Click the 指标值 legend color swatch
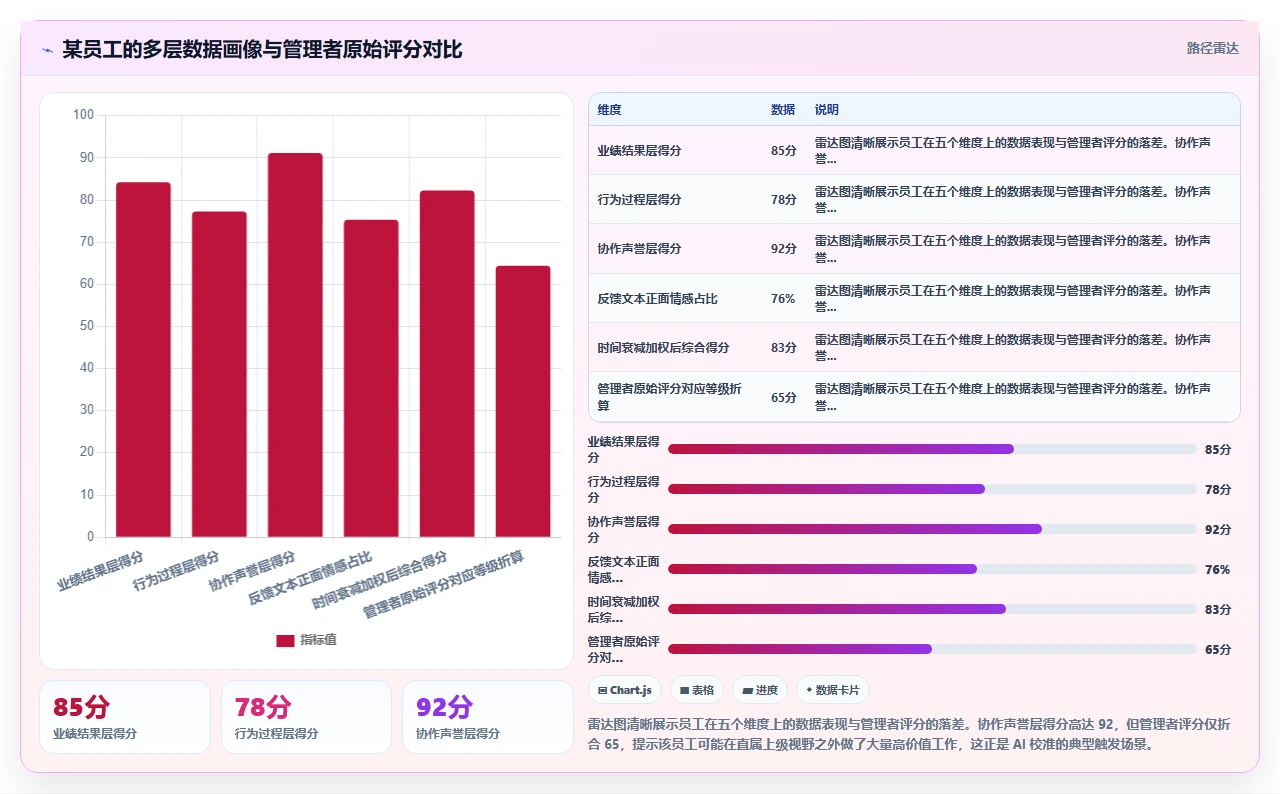1280x794 pixels. [285, 640]
